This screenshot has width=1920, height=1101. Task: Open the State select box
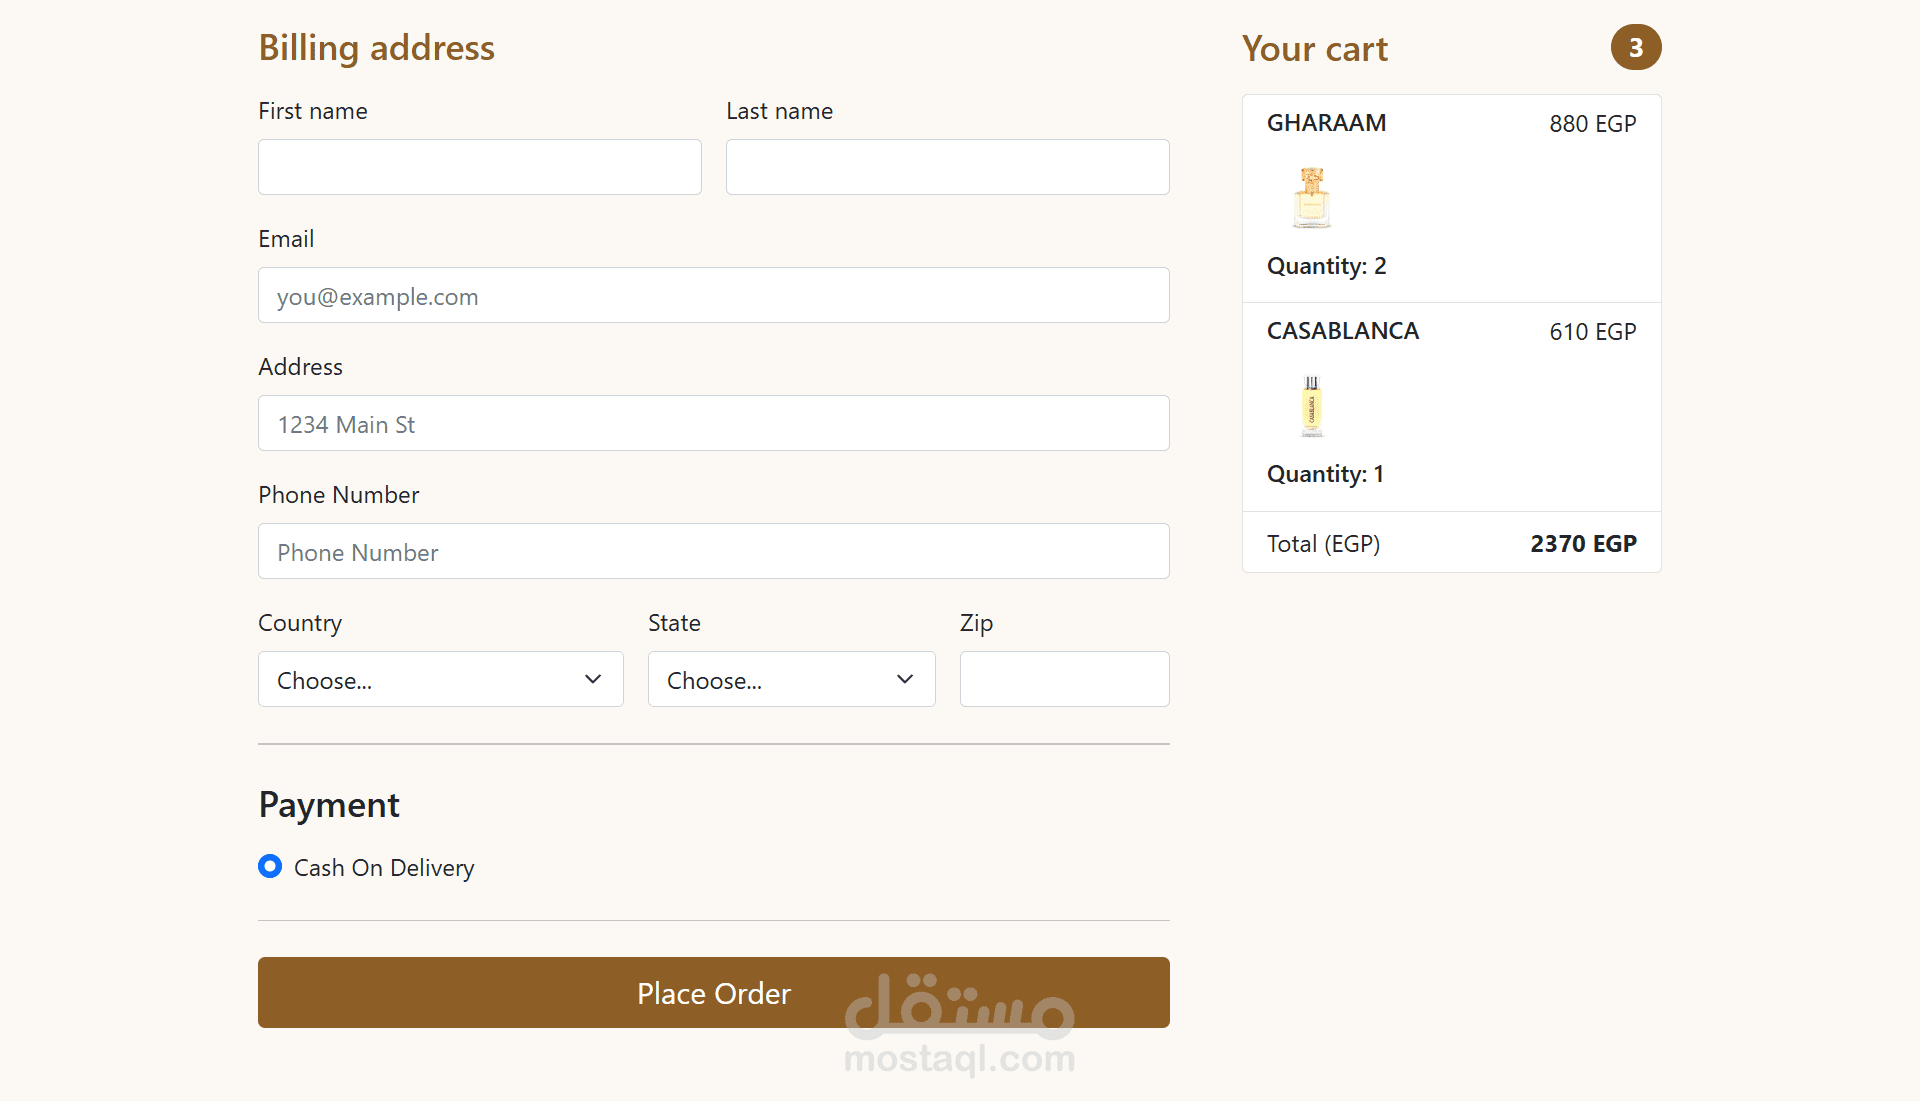770,679
